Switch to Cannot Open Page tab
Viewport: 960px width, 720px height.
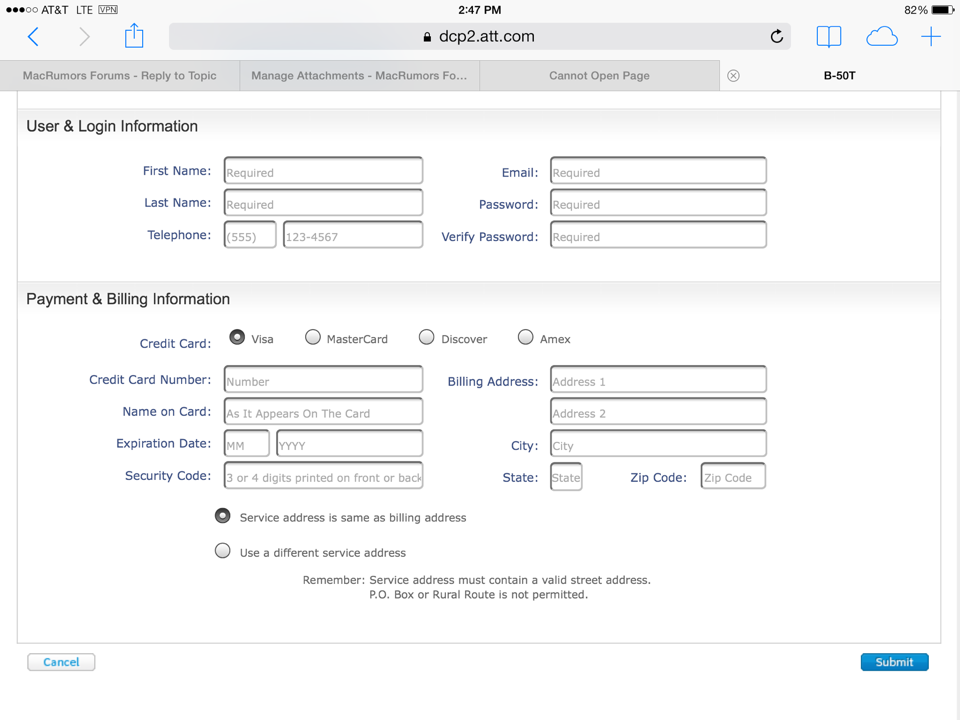pos(599,75)
